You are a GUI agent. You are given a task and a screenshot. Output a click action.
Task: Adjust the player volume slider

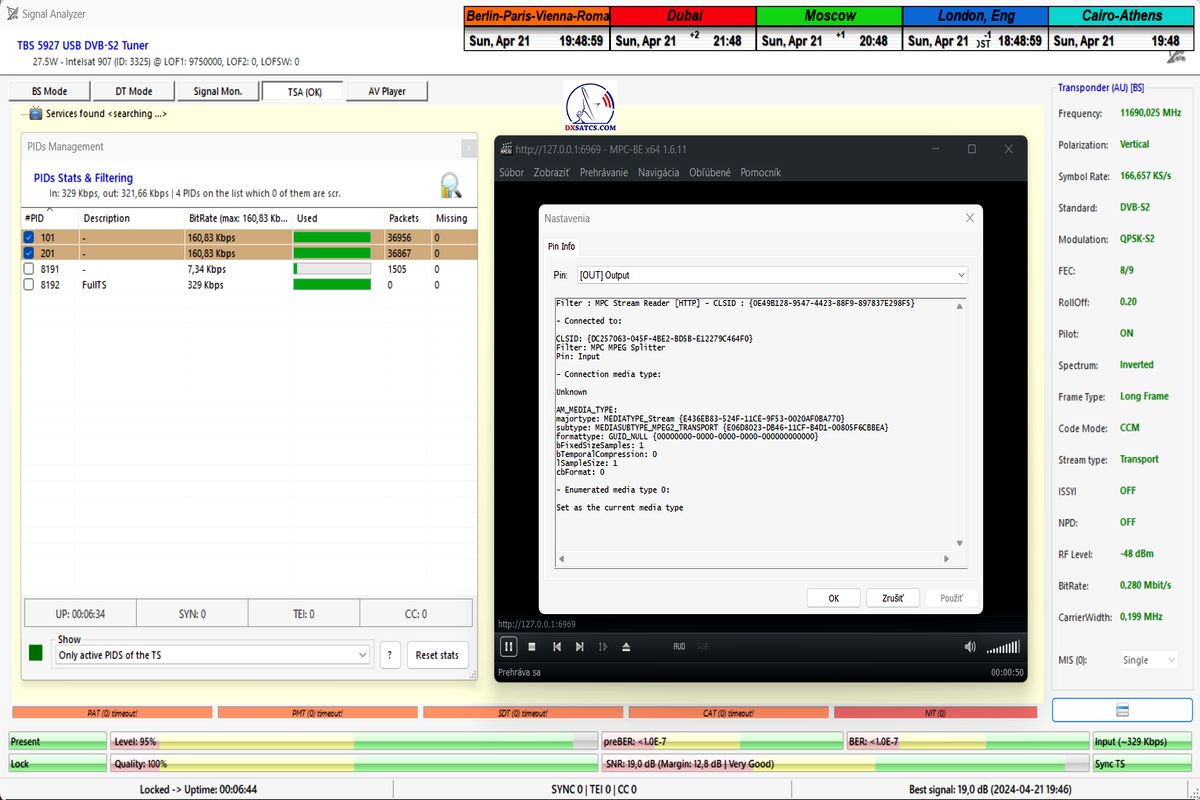point(1004,647)
